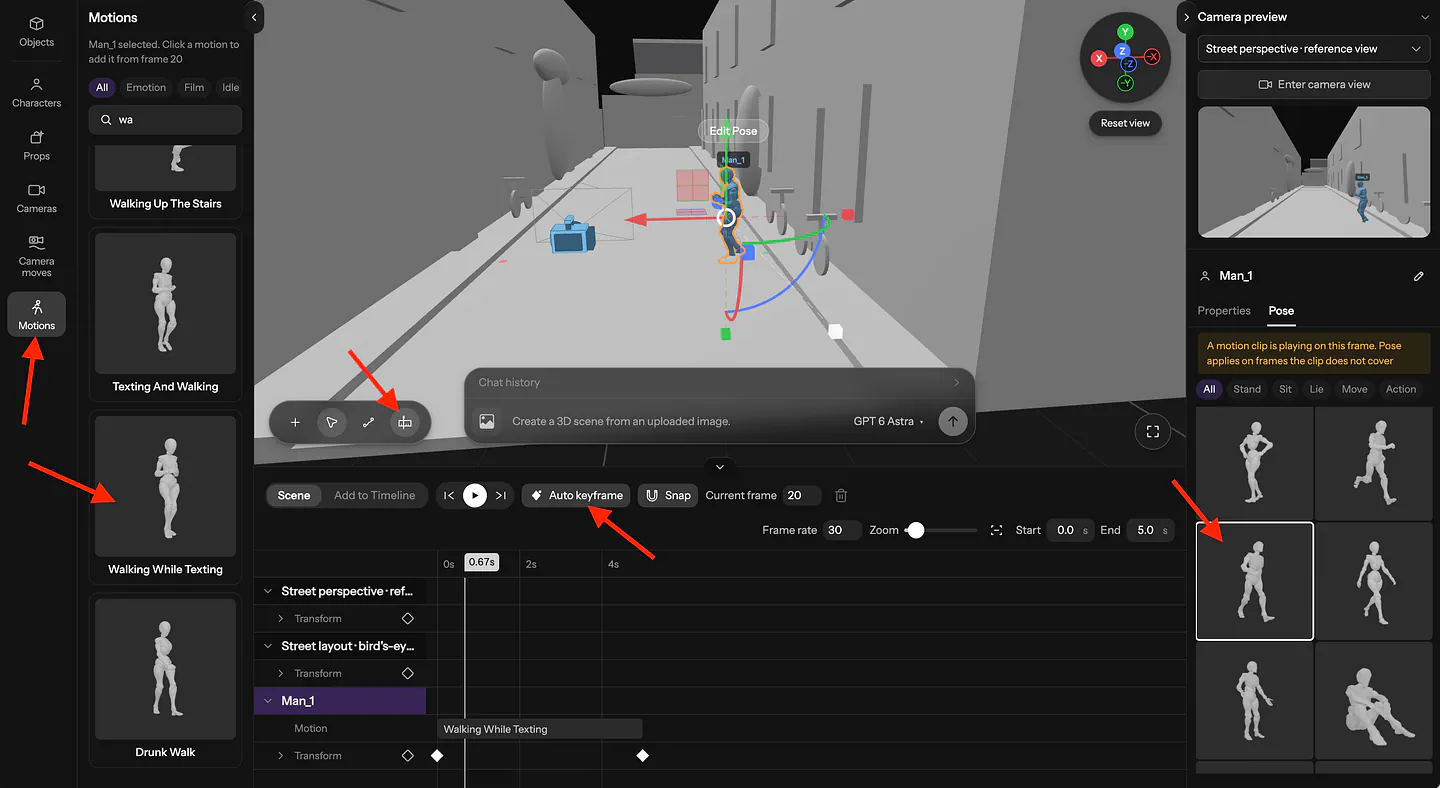Jump to the timeline start
The height and width of the screenshot is (788, 1440).
pyautogui.click(x=449, y=495)
